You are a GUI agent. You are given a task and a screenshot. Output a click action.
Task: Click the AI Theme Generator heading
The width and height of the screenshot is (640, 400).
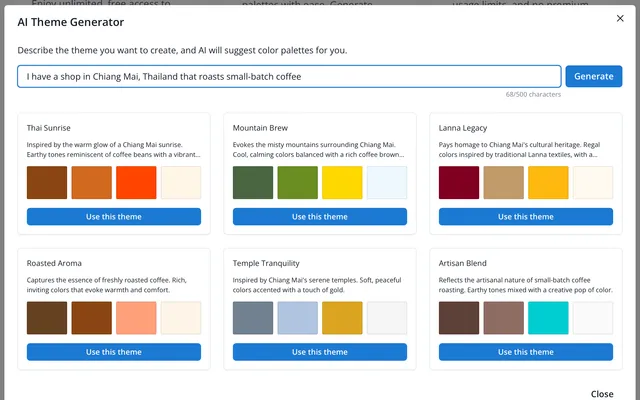71,22
